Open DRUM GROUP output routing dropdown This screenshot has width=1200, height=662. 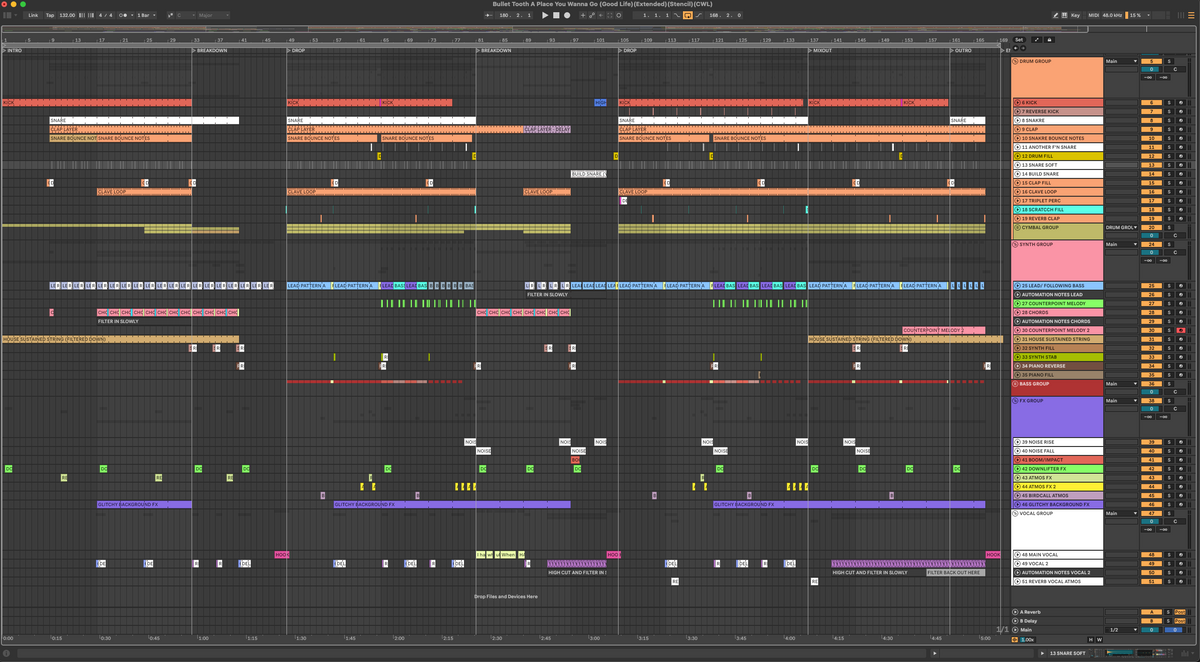[x=1121, y=61]
